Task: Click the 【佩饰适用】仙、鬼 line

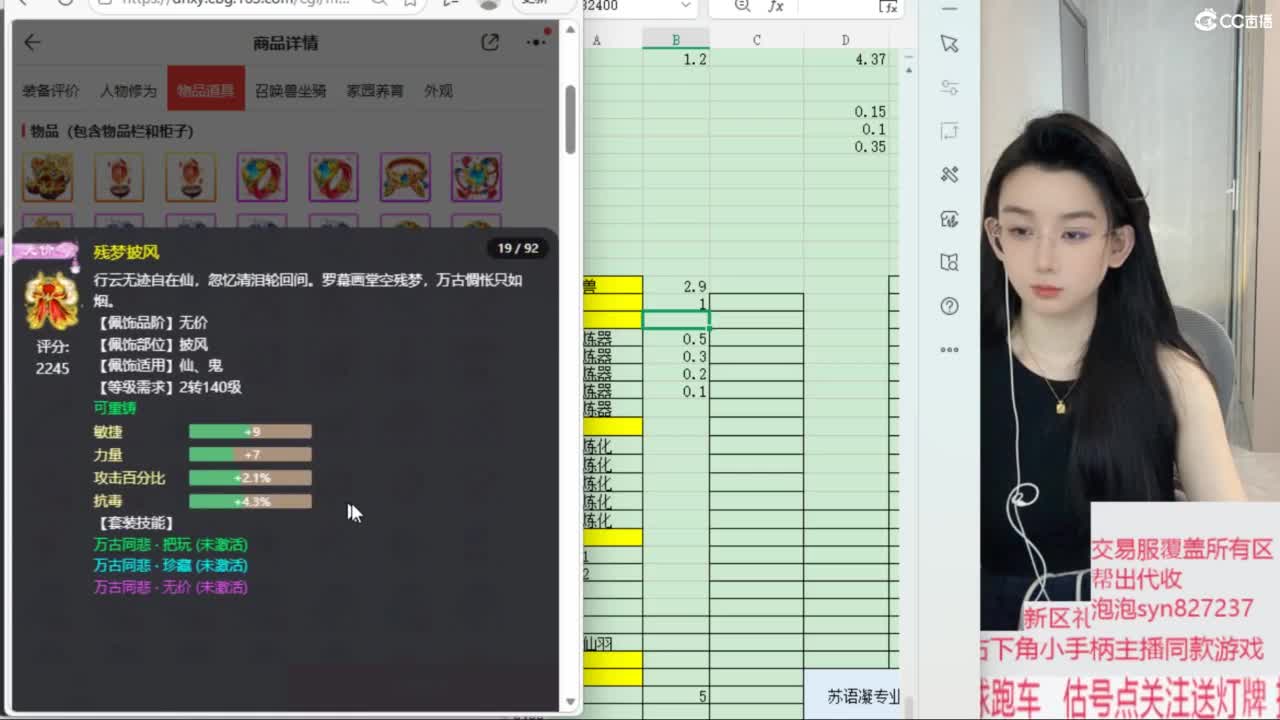Action: point(158,366)
